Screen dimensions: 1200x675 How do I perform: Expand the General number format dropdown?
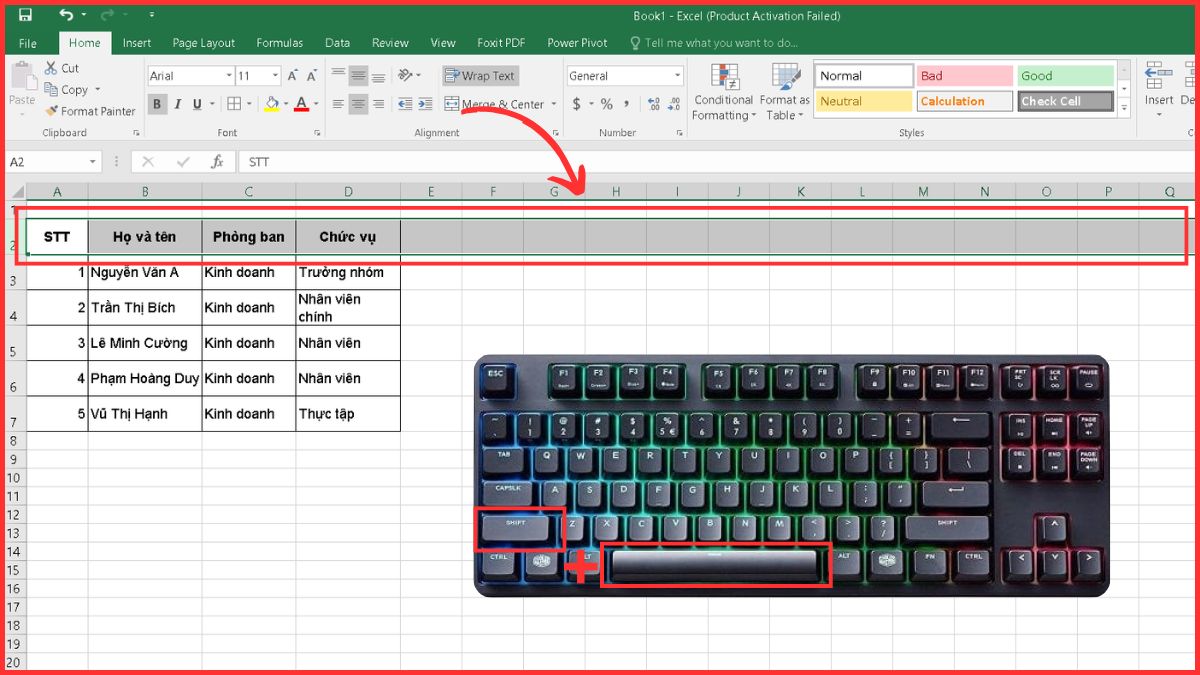point(677,76)
